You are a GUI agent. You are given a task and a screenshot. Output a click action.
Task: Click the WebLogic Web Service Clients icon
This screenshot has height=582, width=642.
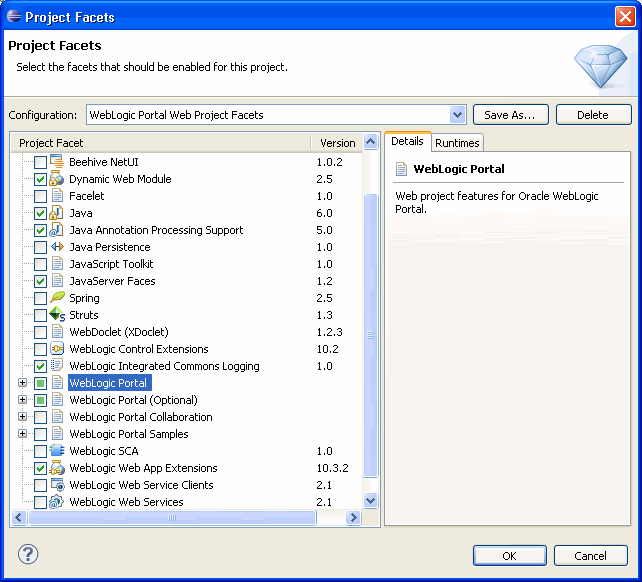[57, 485]
